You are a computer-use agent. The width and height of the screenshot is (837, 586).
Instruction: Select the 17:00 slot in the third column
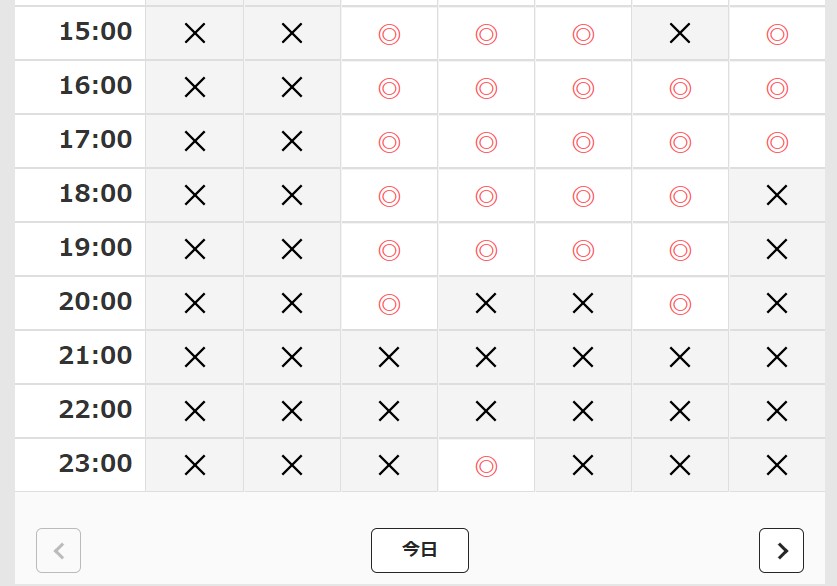(x=389, y=142)
